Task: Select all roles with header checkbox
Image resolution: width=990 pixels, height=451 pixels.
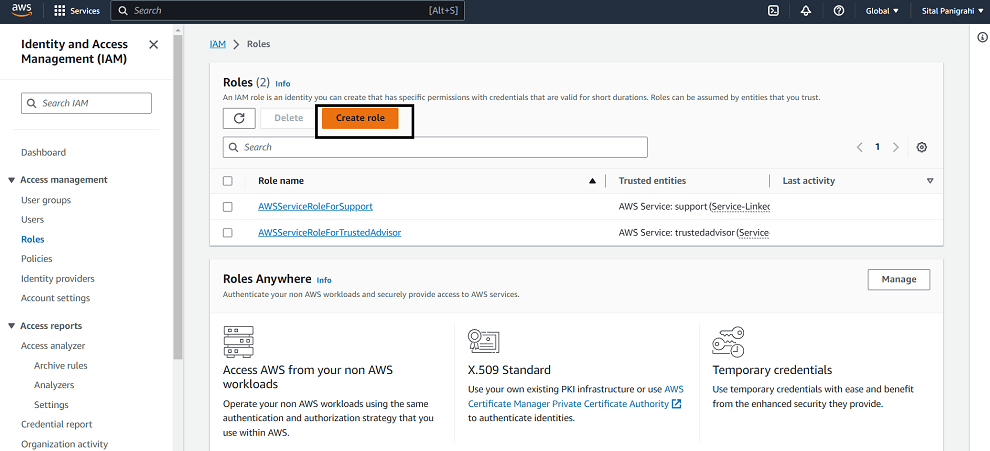Action: (x=228, y=181)
